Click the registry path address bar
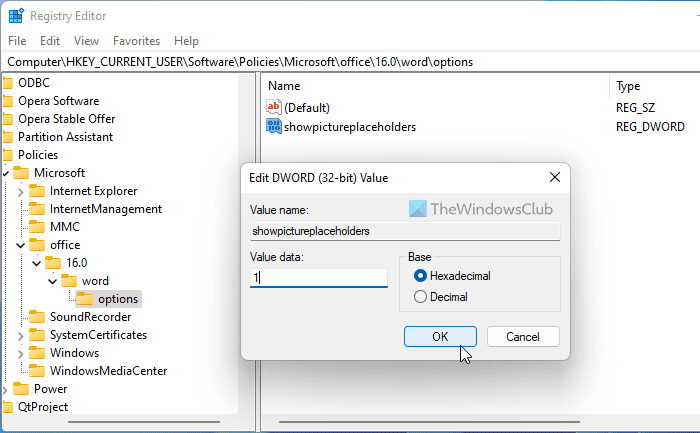Screen dimensions: 700x433 [x=350, y=62]
